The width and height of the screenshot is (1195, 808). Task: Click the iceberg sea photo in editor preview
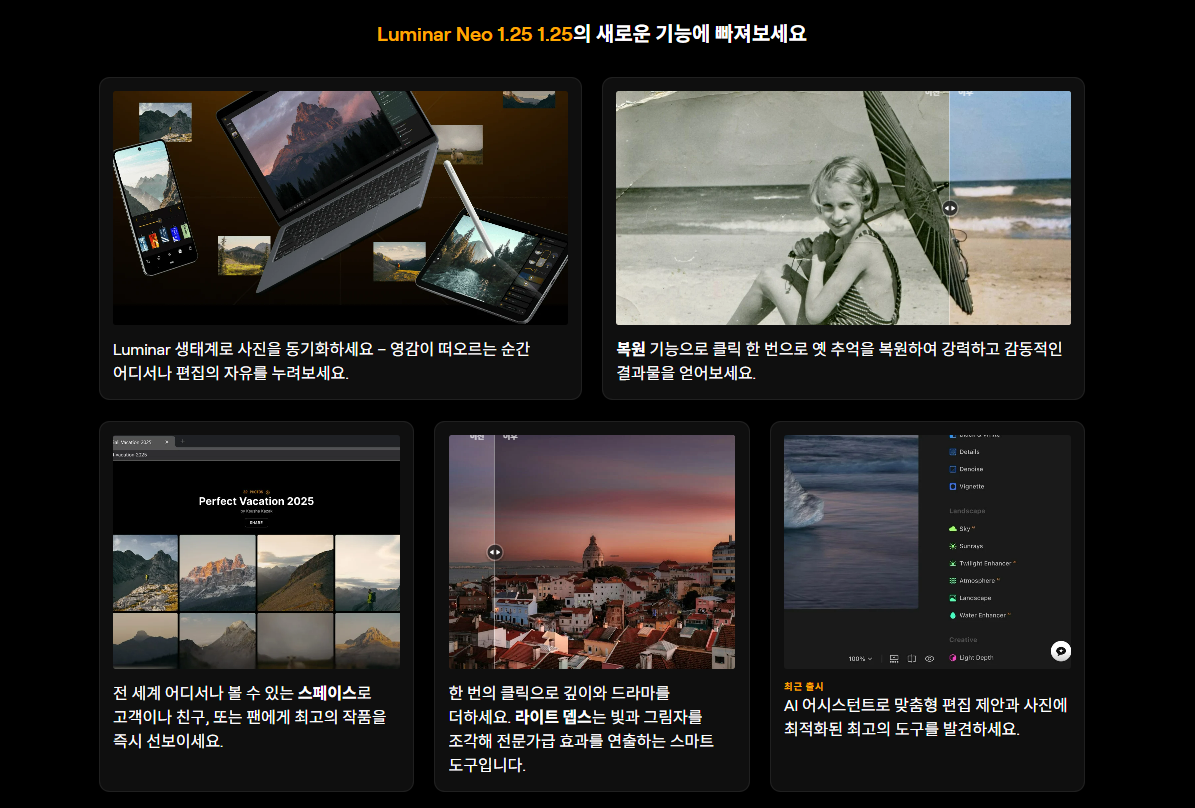click(851, 521)
